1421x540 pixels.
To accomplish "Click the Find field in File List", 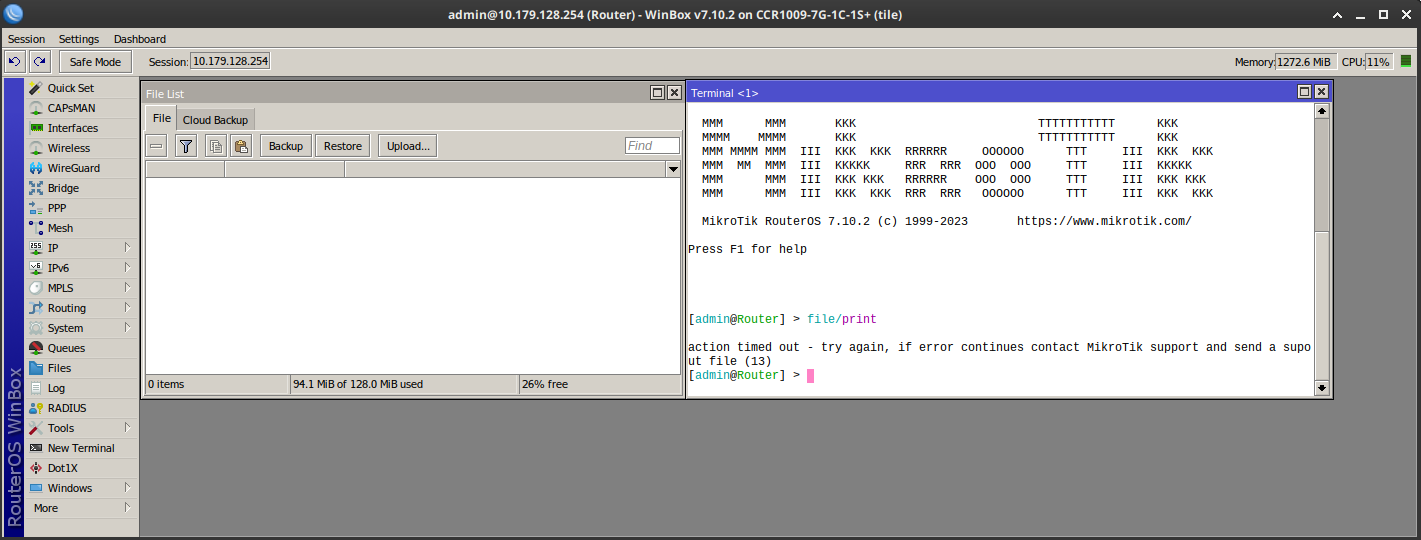I will 652,146.
